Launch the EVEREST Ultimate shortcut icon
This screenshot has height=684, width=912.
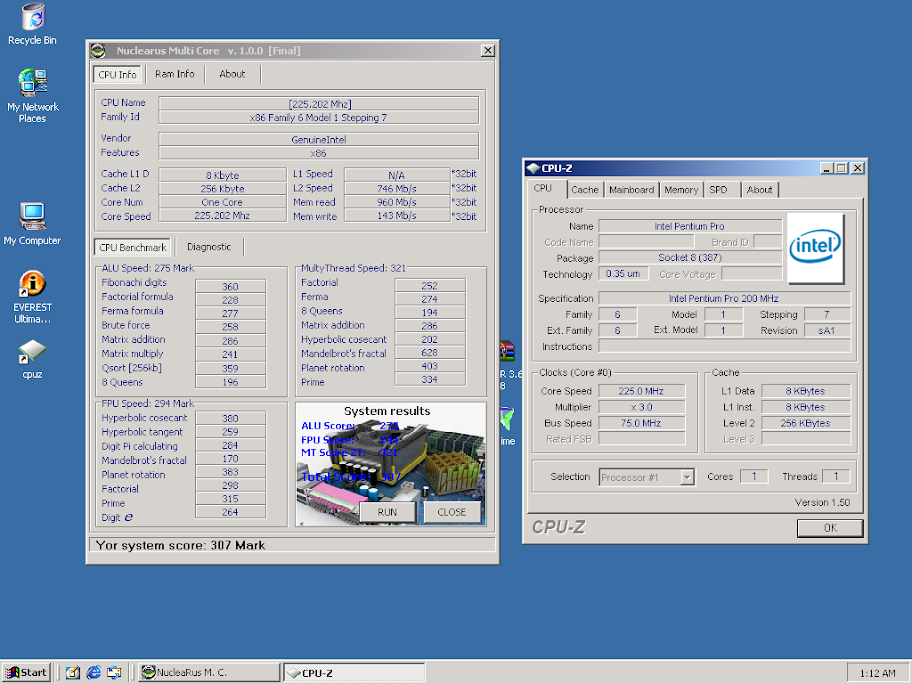point(32,285)
